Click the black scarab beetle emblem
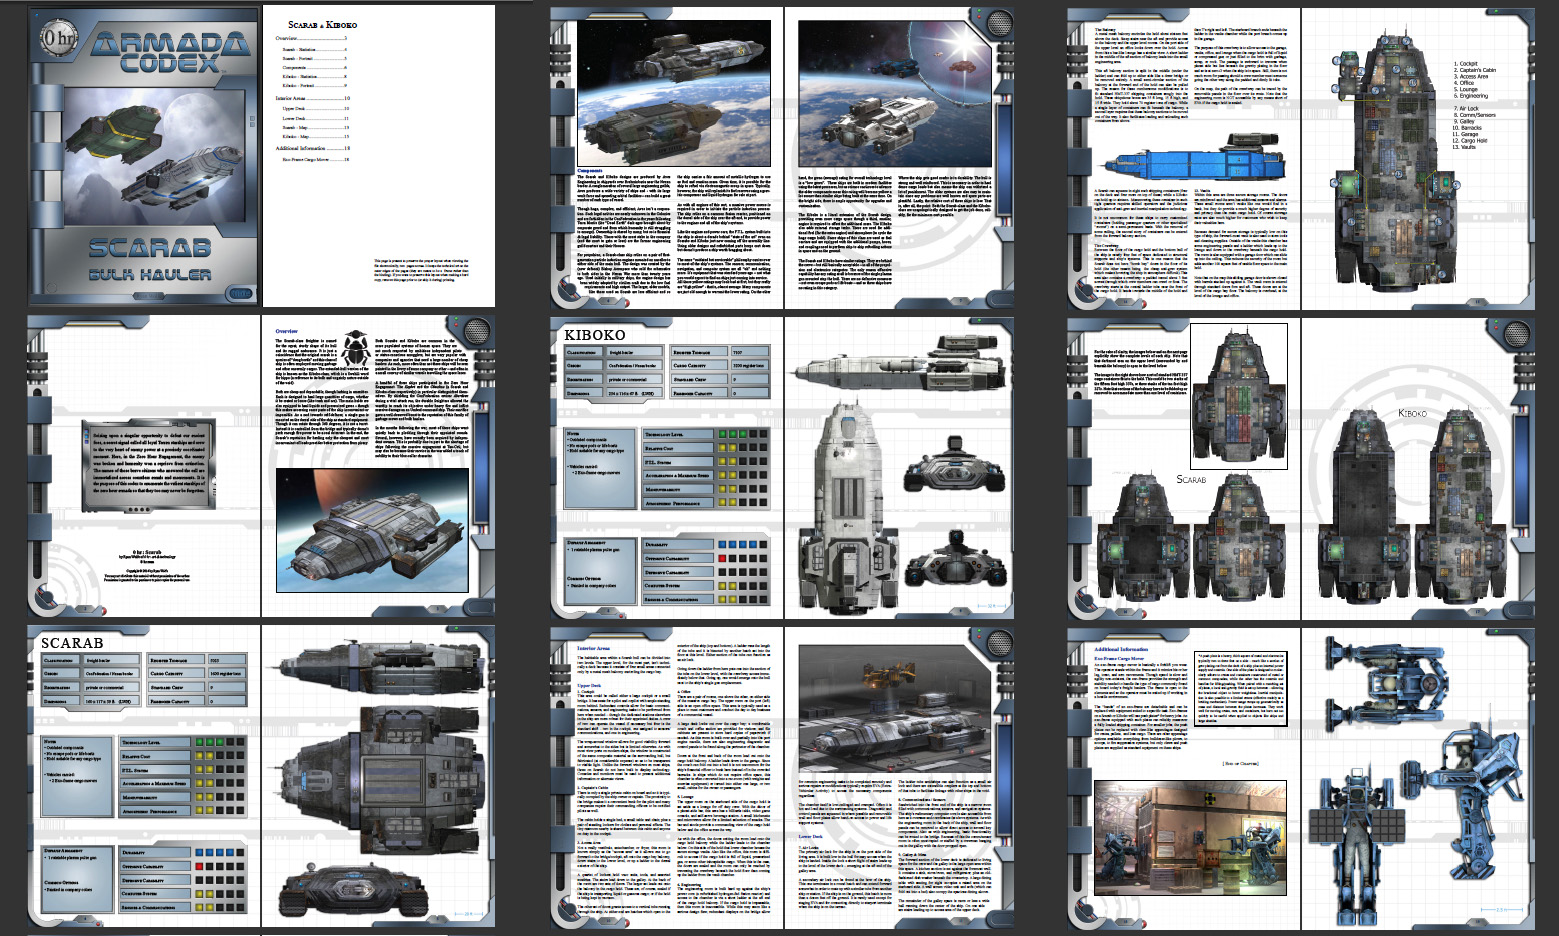The image size is (1559, 936). tap(355, 351)
